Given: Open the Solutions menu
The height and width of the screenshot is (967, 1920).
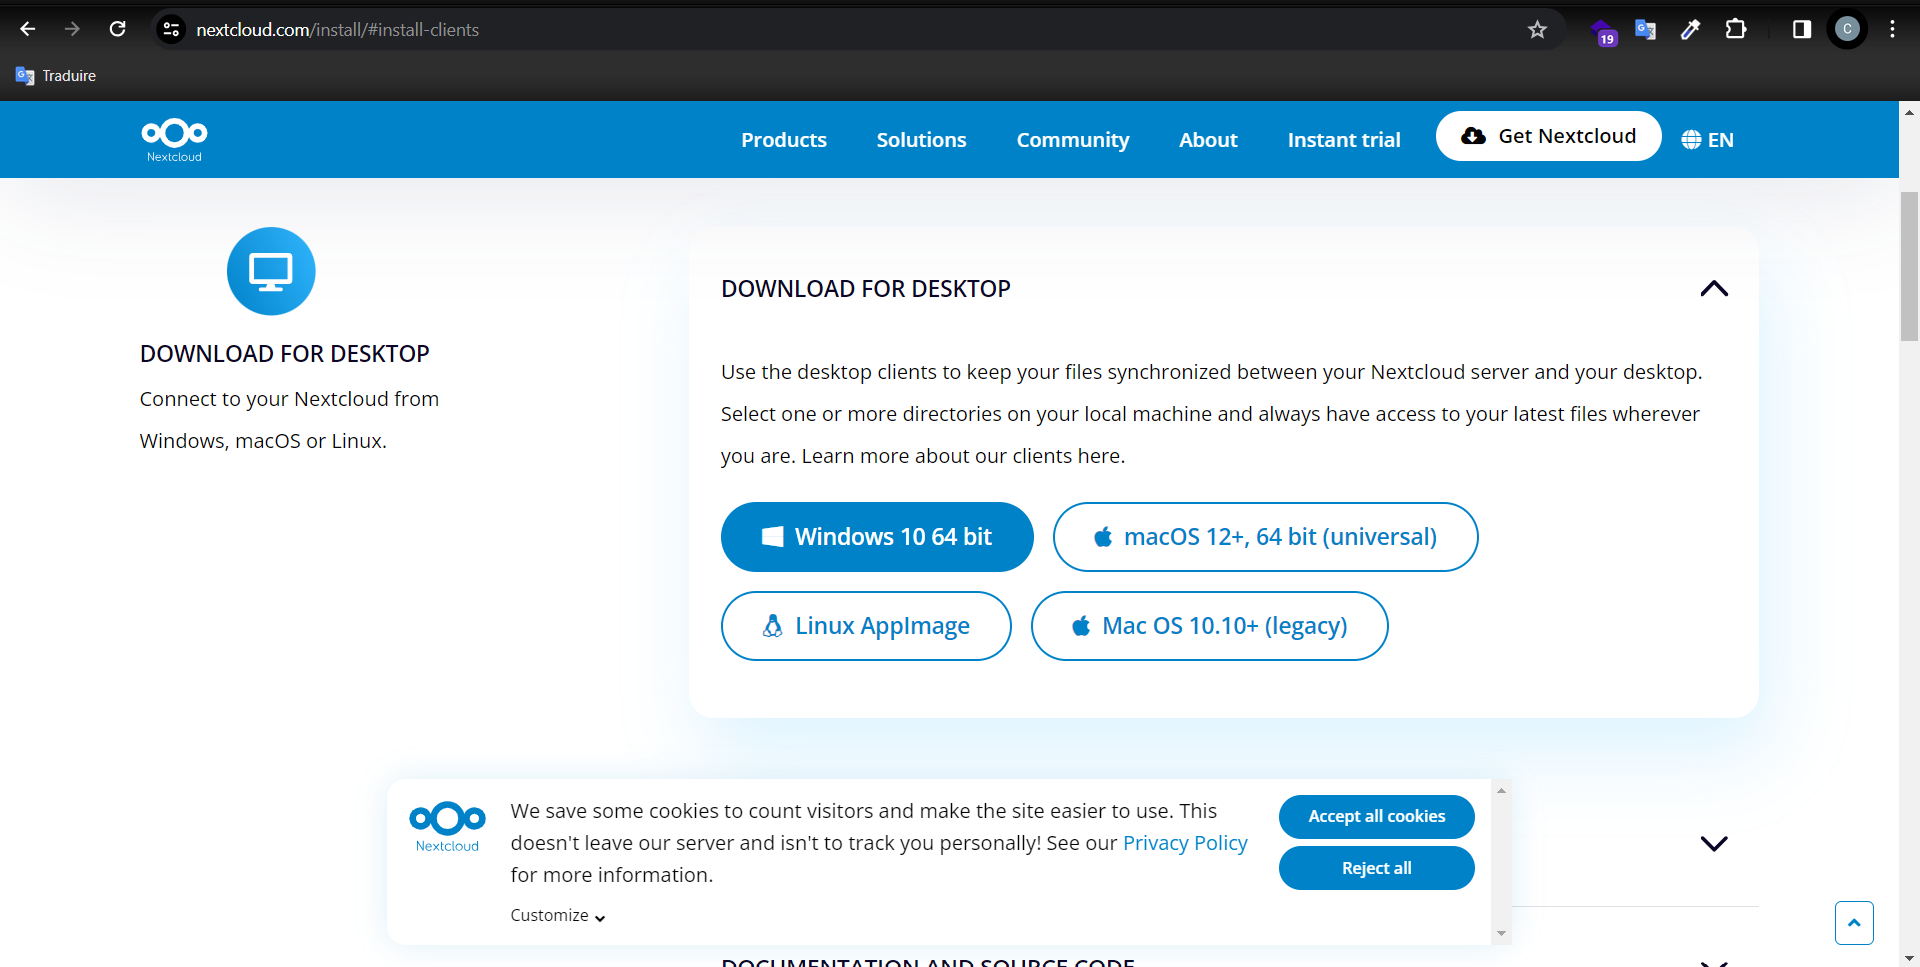Looking at the screenshot, I should 922,140.
